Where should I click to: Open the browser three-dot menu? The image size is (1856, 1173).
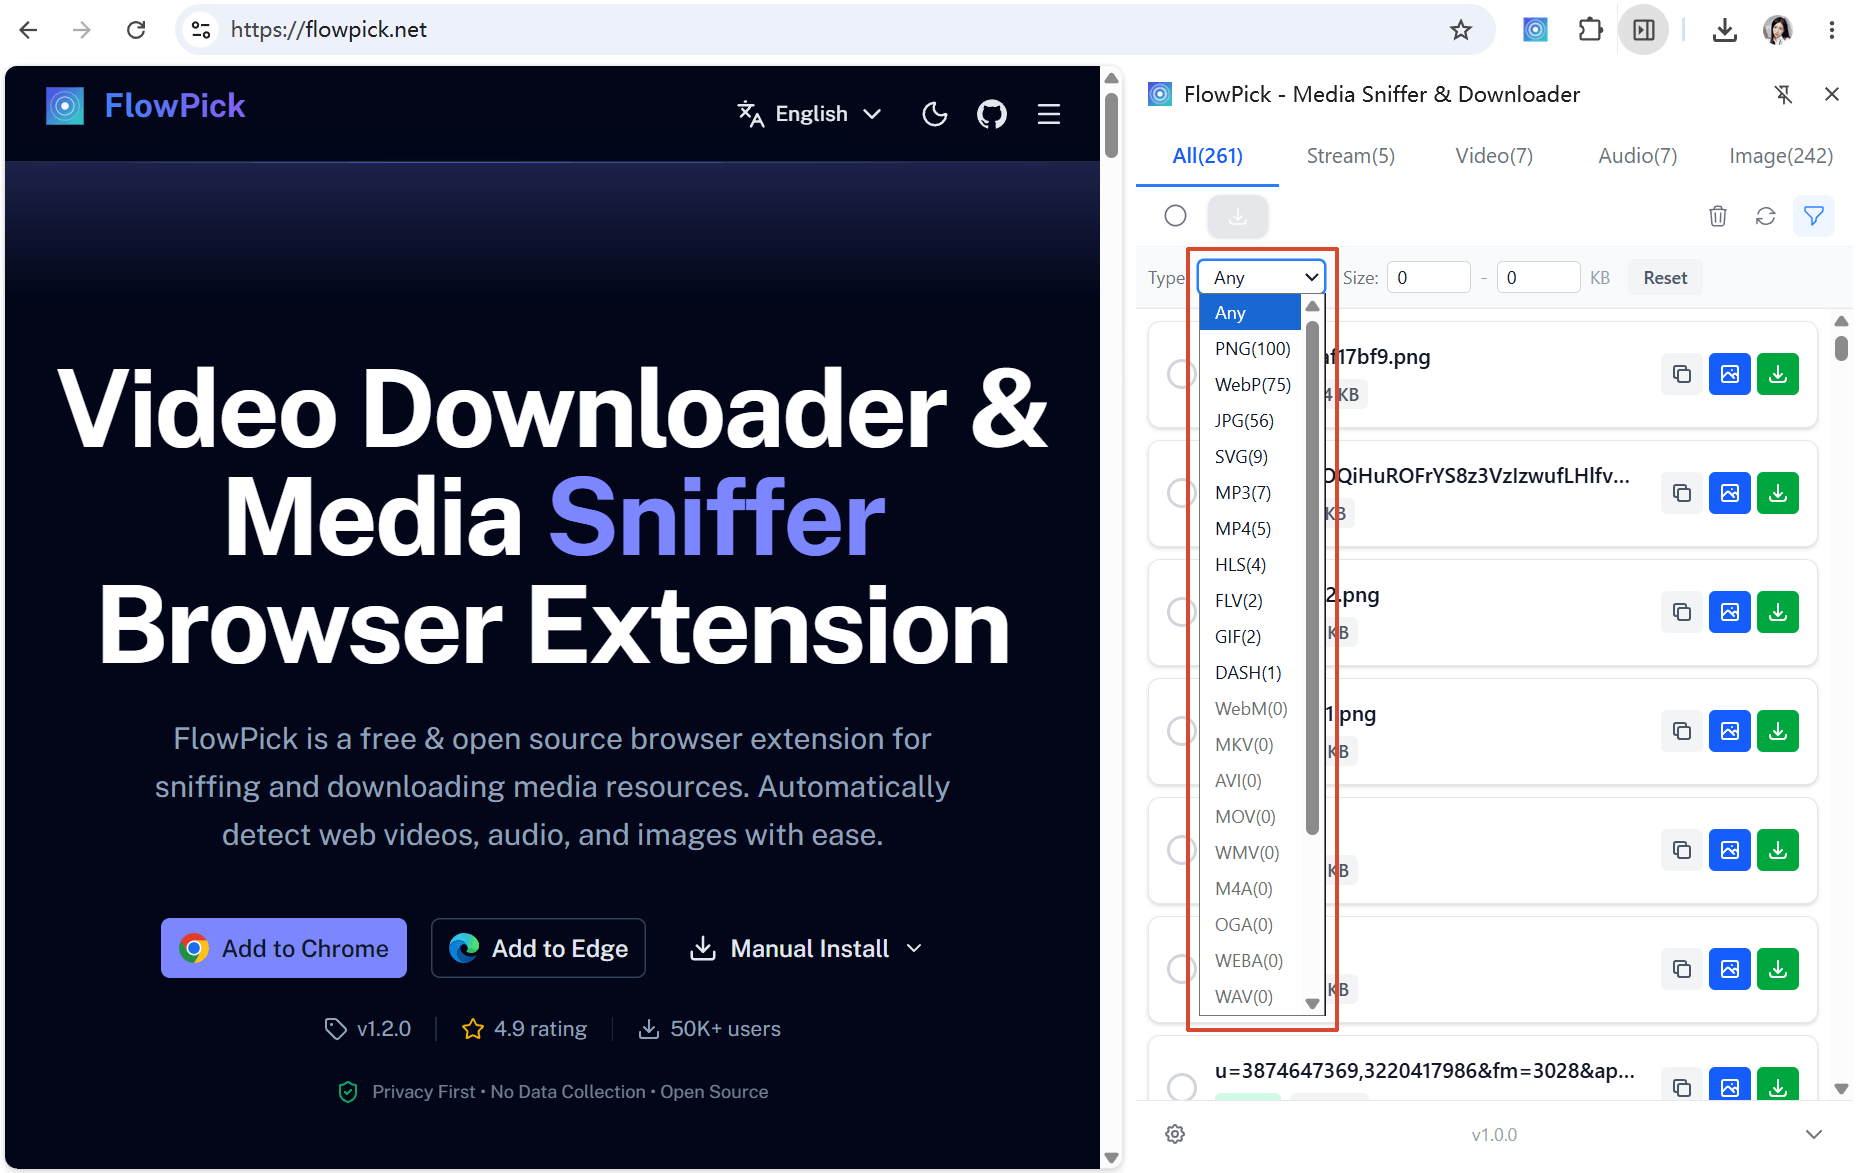[1831, 30]
